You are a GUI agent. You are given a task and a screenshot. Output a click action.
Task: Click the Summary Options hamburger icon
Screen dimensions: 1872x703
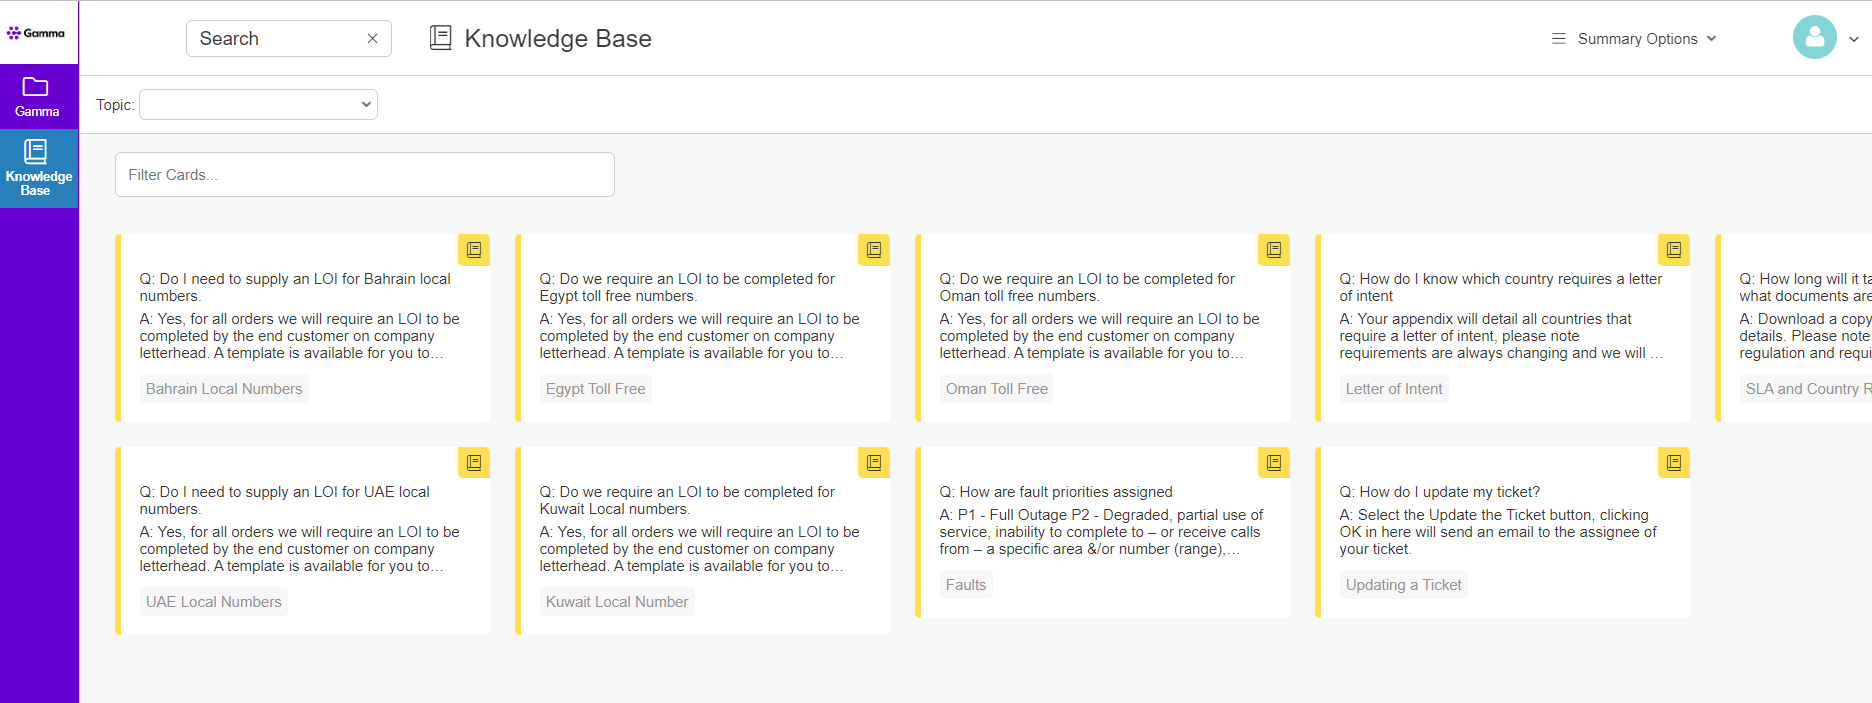tap(1558, 39)
